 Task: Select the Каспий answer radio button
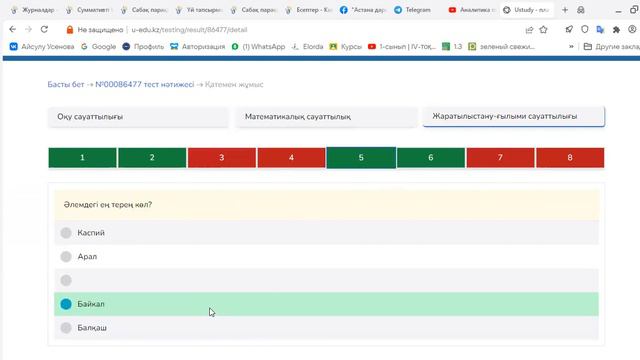[x=66, y=233]
